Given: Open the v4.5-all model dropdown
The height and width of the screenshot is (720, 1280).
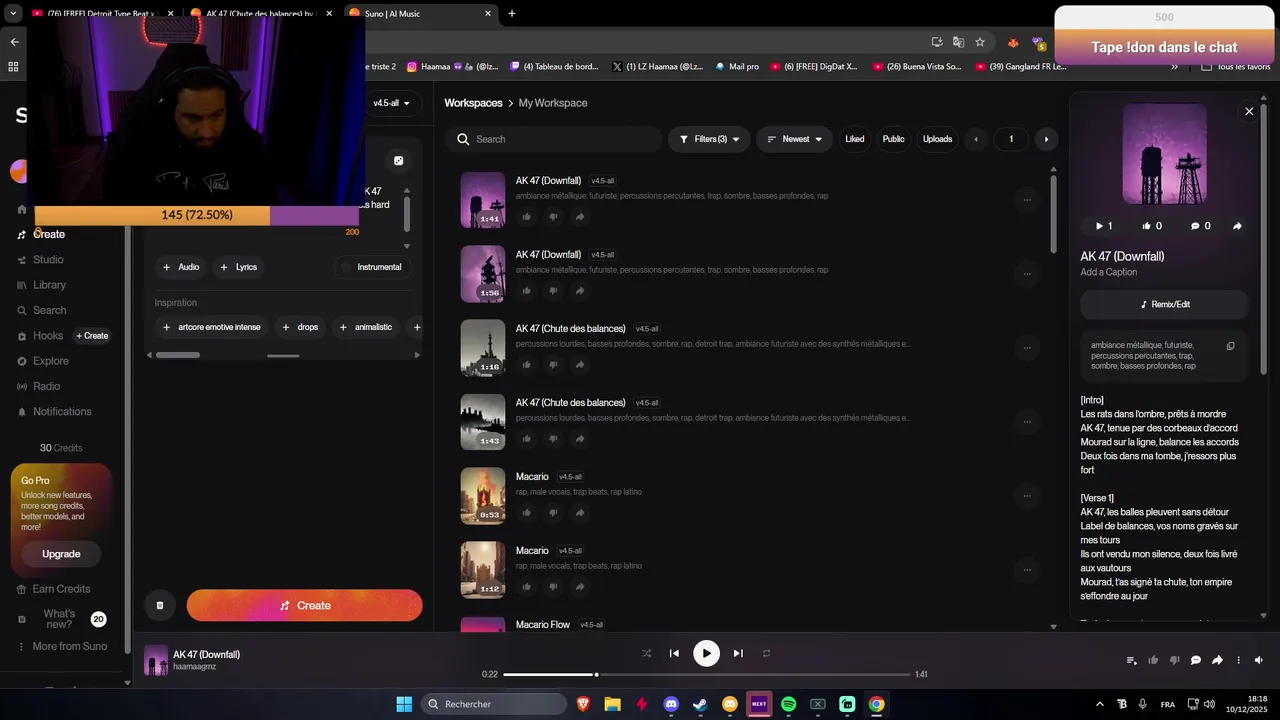Looking at the screenshot, I should click(x=391, y=103).
